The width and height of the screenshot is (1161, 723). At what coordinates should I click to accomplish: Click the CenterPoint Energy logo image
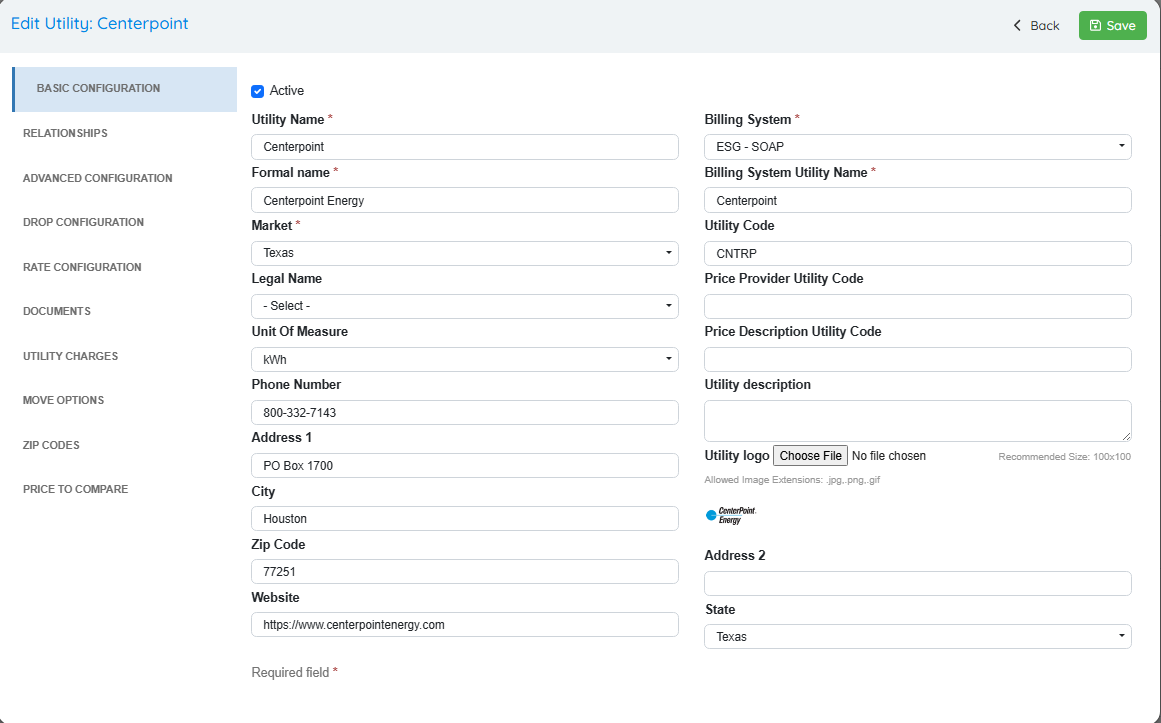tap(731, 515)
